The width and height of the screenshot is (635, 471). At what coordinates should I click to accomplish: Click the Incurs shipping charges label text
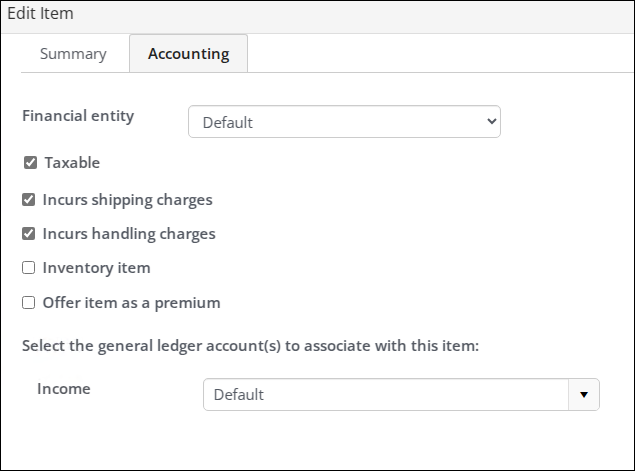pyautogui.click(x=127, y=199)
